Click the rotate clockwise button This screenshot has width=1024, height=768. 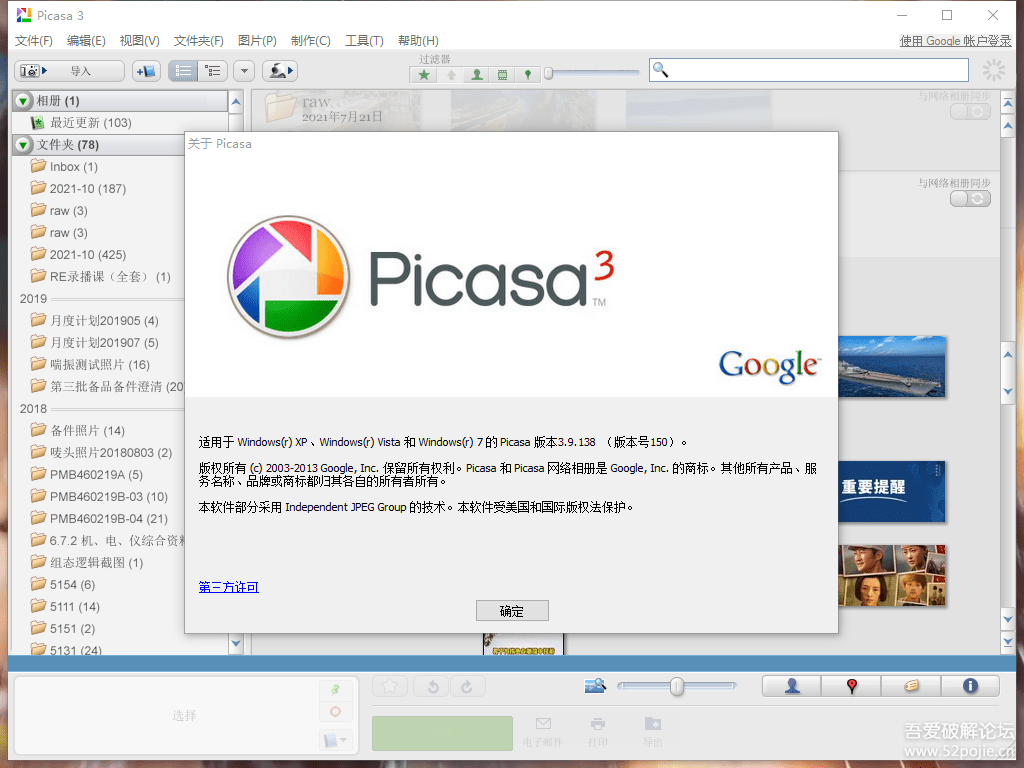(x=467, y=686)
